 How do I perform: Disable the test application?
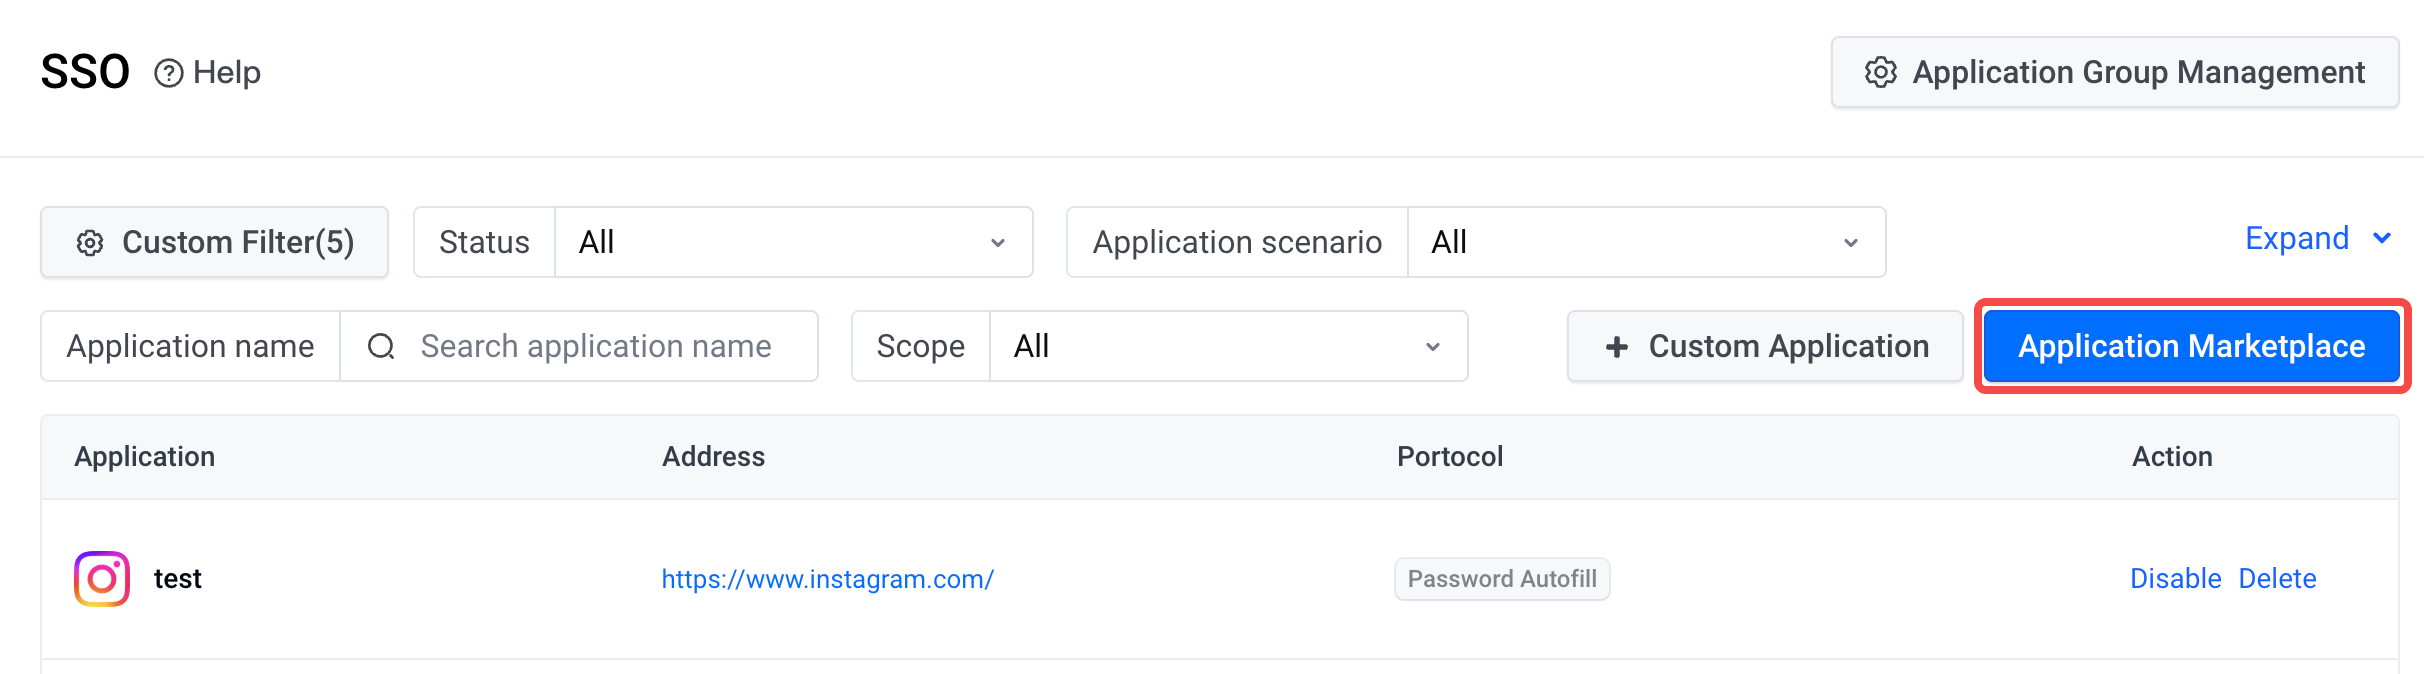point(2175,579)
